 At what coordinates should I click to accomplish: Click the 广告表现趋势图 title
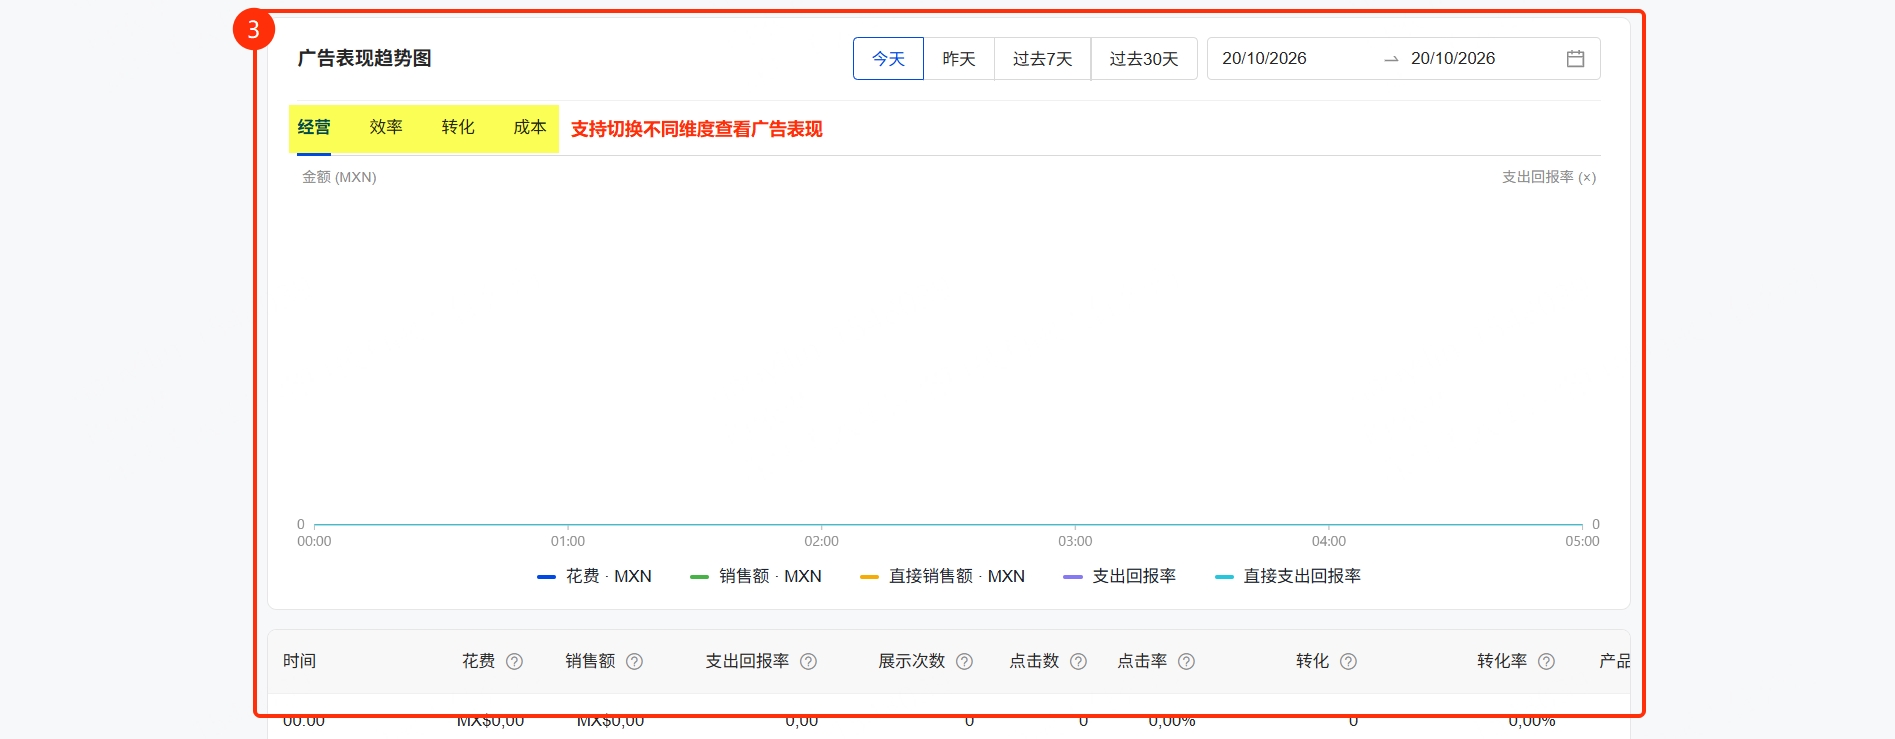tap(364, 58)
